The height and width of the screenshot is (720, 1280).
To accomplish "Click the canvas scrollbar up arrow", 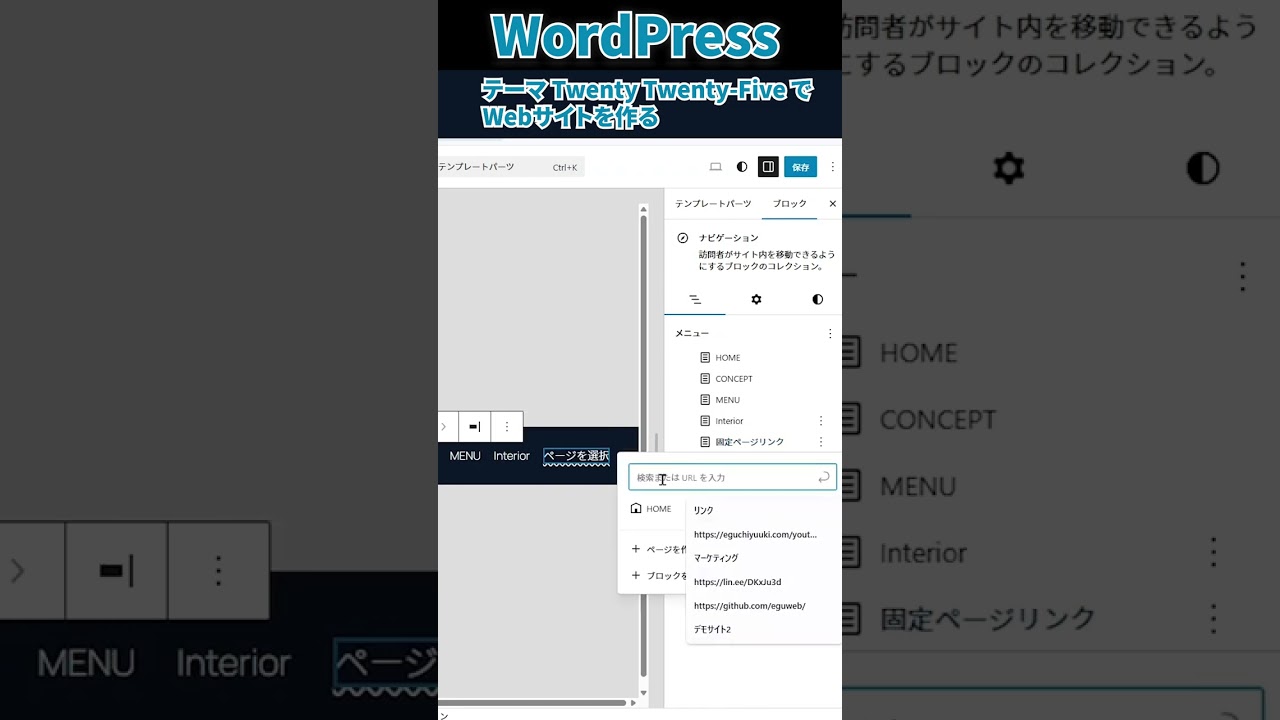I will [x=644, y=210].
